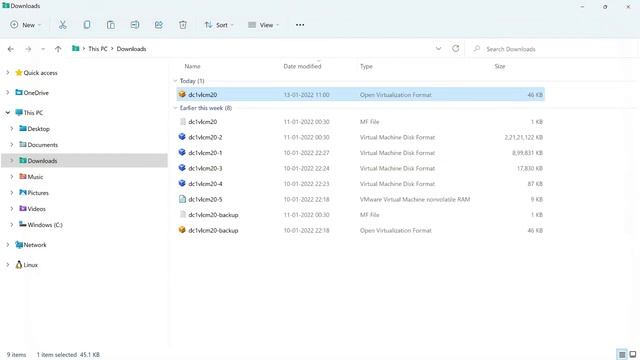Go back with the Back arrow
The width and height of the screenshot is (640, 360).
[11, 49]
